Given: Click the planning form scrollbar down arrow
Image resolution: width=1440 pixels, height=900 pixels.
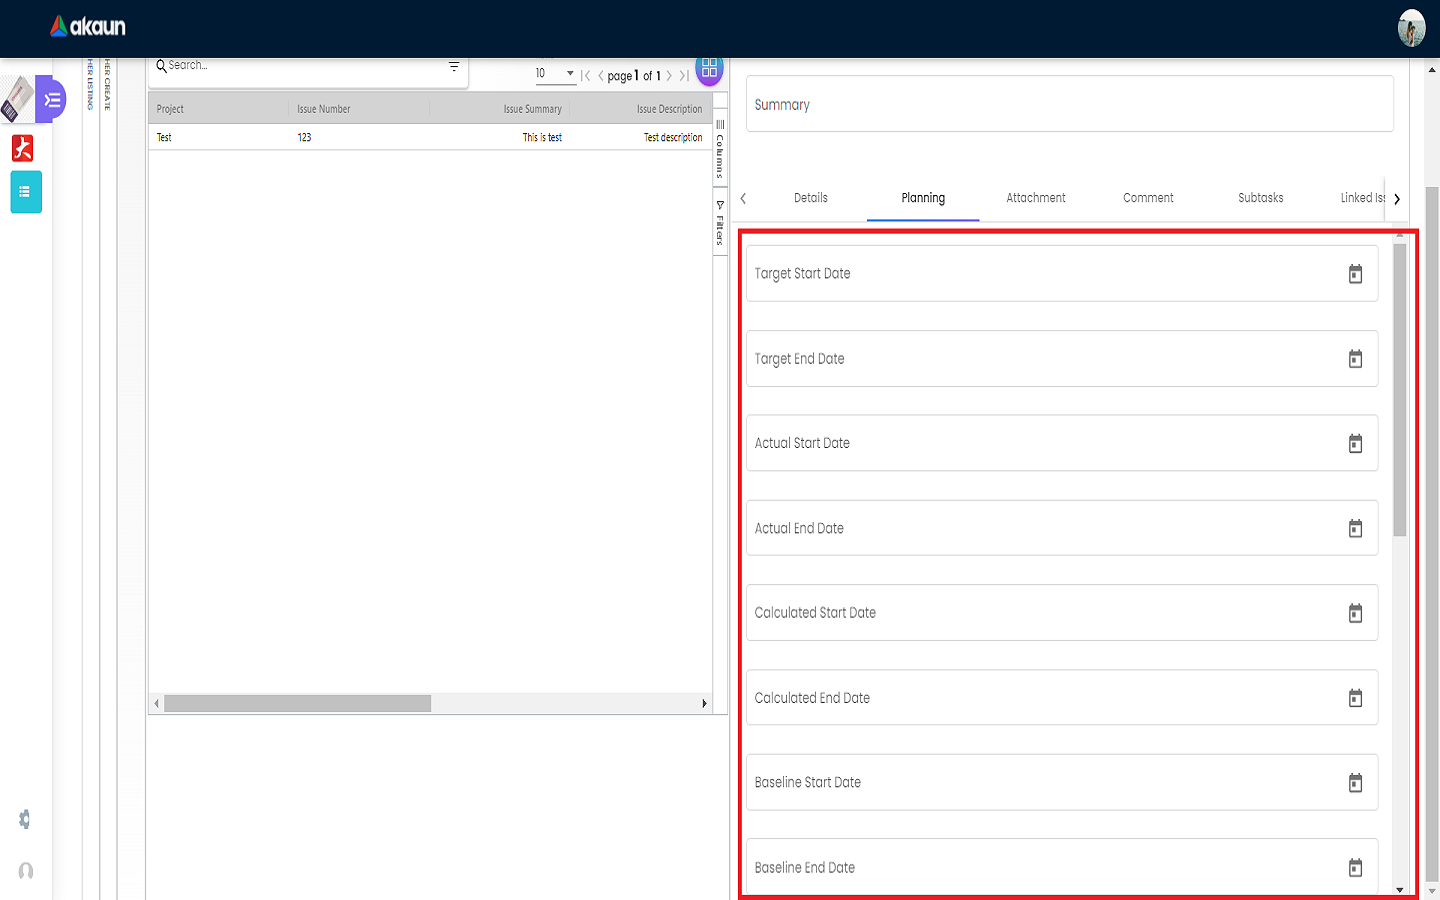Looking at the screenshot, I should [1400, 889].
